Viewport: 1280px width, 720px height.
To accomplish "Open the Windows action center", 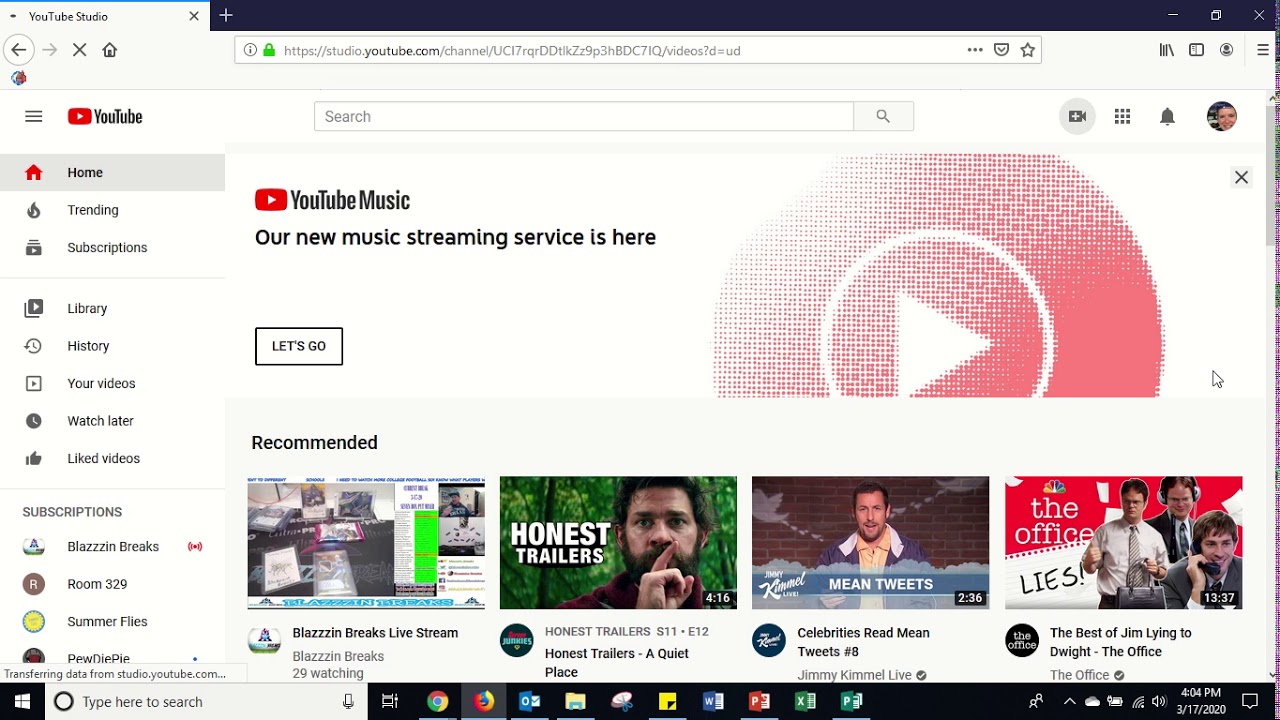I will pos(1250,702).
